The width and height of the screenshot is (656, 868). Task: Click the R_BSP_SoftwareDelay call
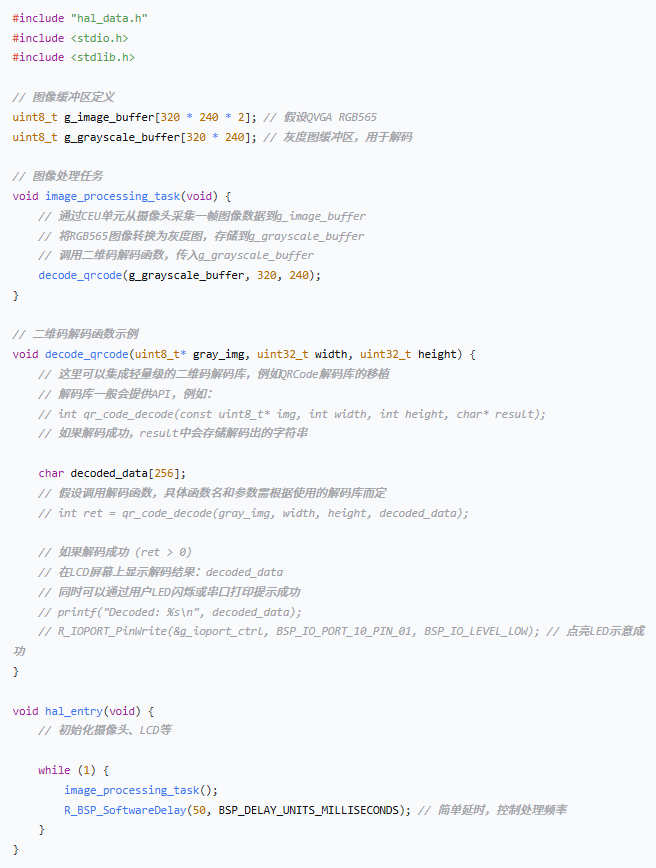[237, 810]
